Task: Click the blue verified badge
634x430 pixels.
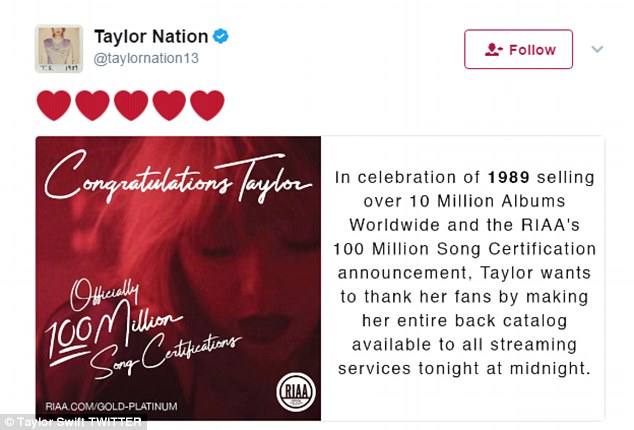Action: click(x=221, y=36)
